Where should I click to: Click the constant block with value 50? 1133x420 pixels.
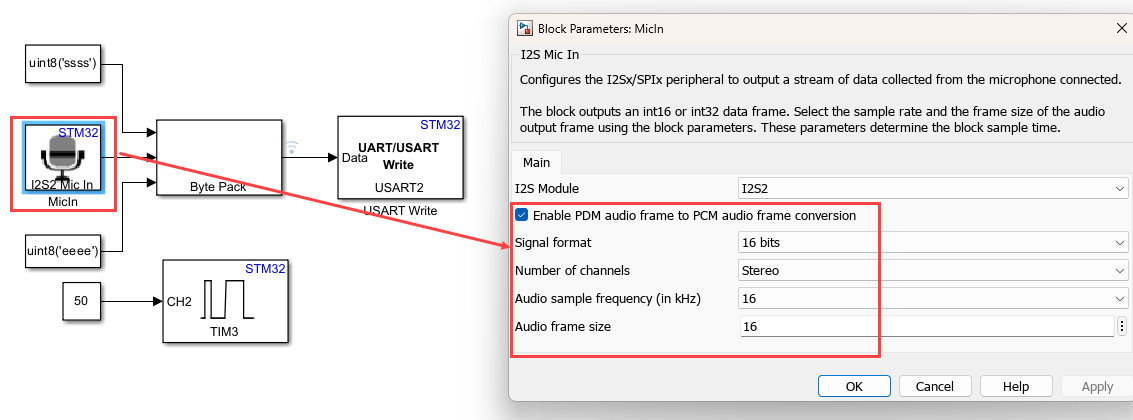point(82,301)
